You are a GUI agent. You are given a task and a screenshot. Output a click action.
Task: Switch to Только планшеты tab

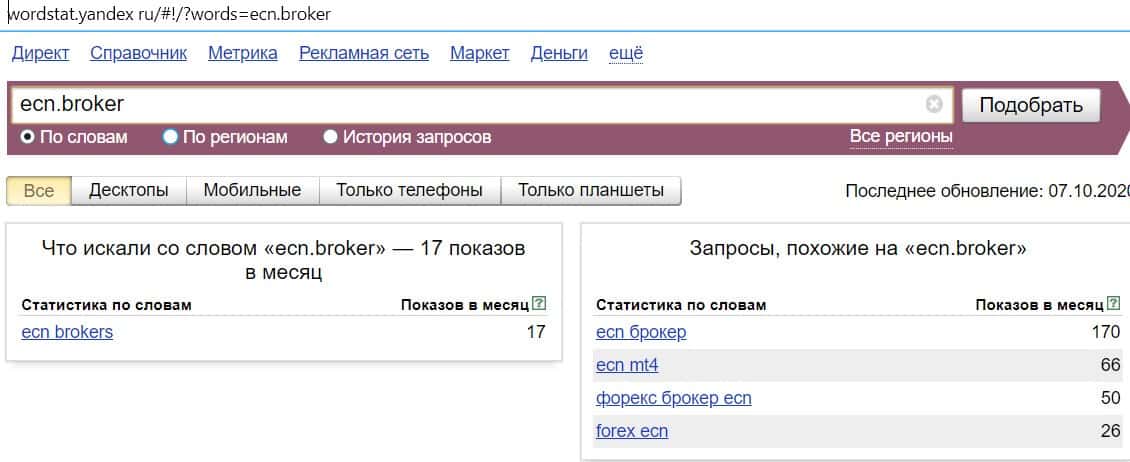tap(591, 191)
